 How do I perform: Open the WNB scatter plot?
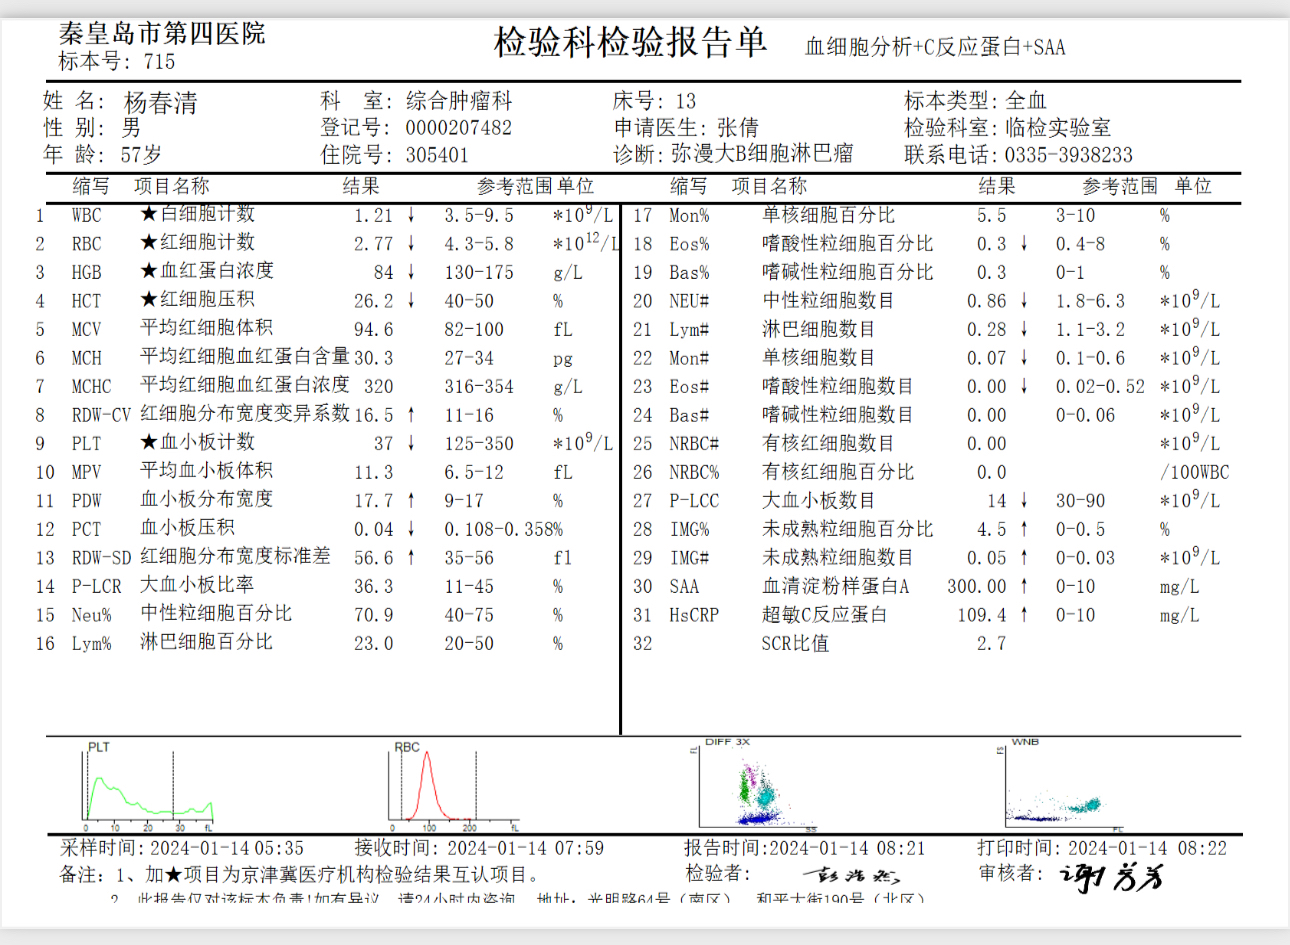coord(1063,785)
